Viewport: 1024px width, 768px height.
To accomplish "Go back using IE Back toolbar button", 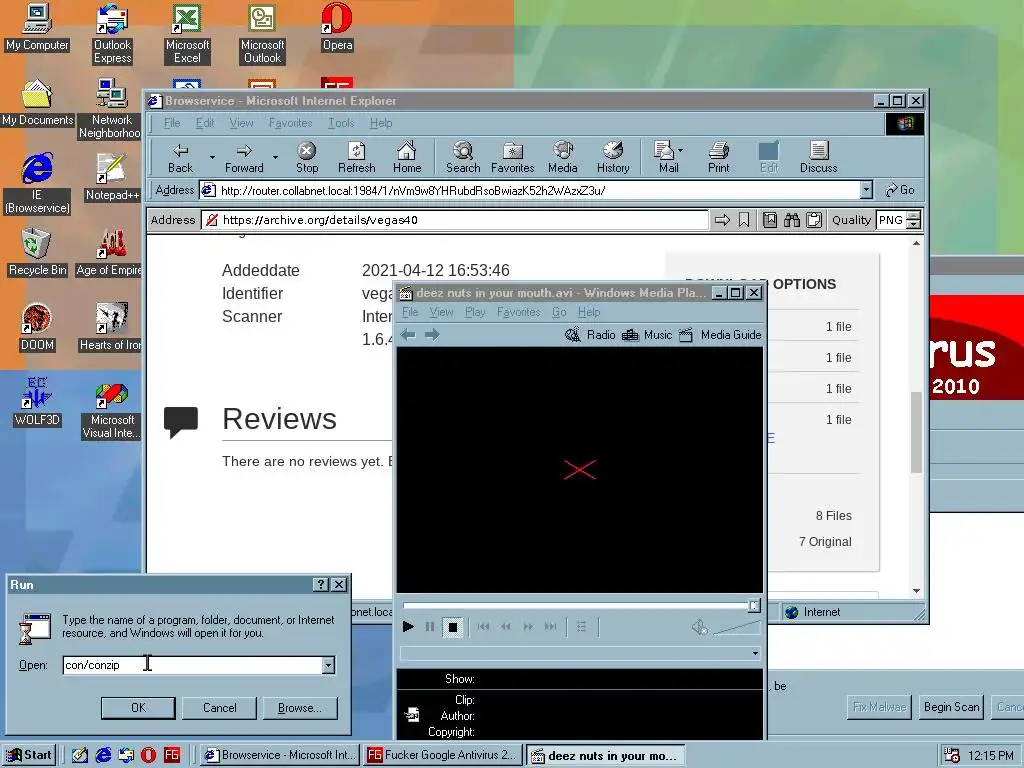I will [x=181, y=158].
